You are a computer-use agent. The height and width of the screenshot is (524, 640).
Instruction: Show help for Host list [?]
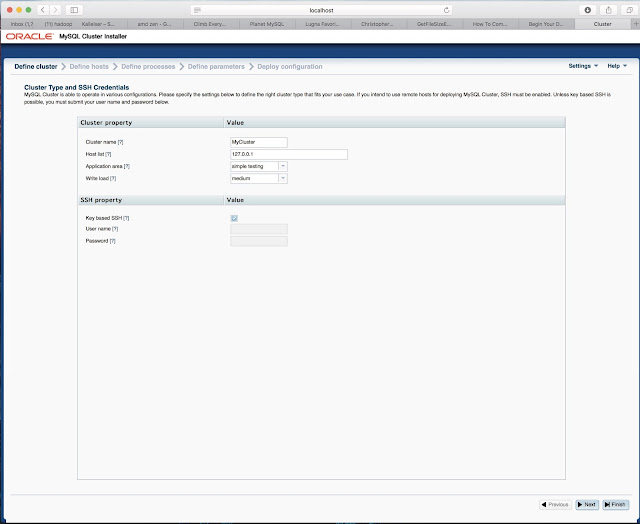tap(108, 154)
